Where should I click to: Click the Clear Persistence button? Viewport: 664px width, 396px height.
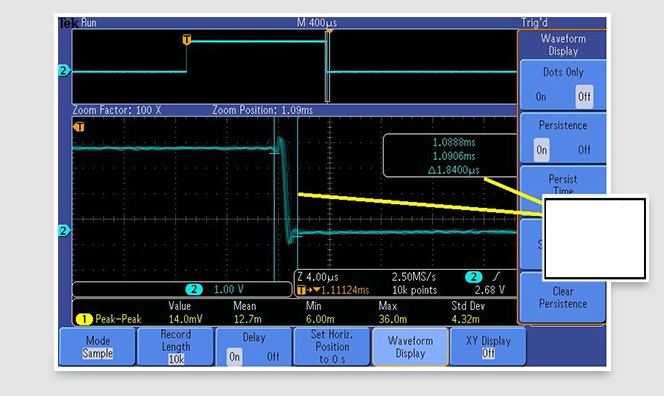tap(563, 297)
